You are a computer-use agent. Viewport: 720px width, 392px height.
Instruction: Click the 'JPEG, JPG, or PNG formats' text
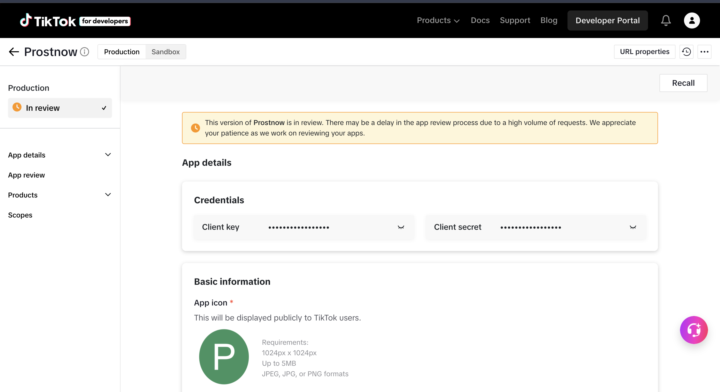click(x=305, y=374)
